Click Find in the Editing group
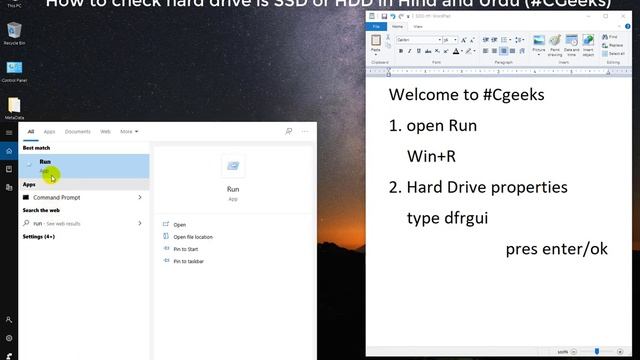 click(x=610, y=37)
